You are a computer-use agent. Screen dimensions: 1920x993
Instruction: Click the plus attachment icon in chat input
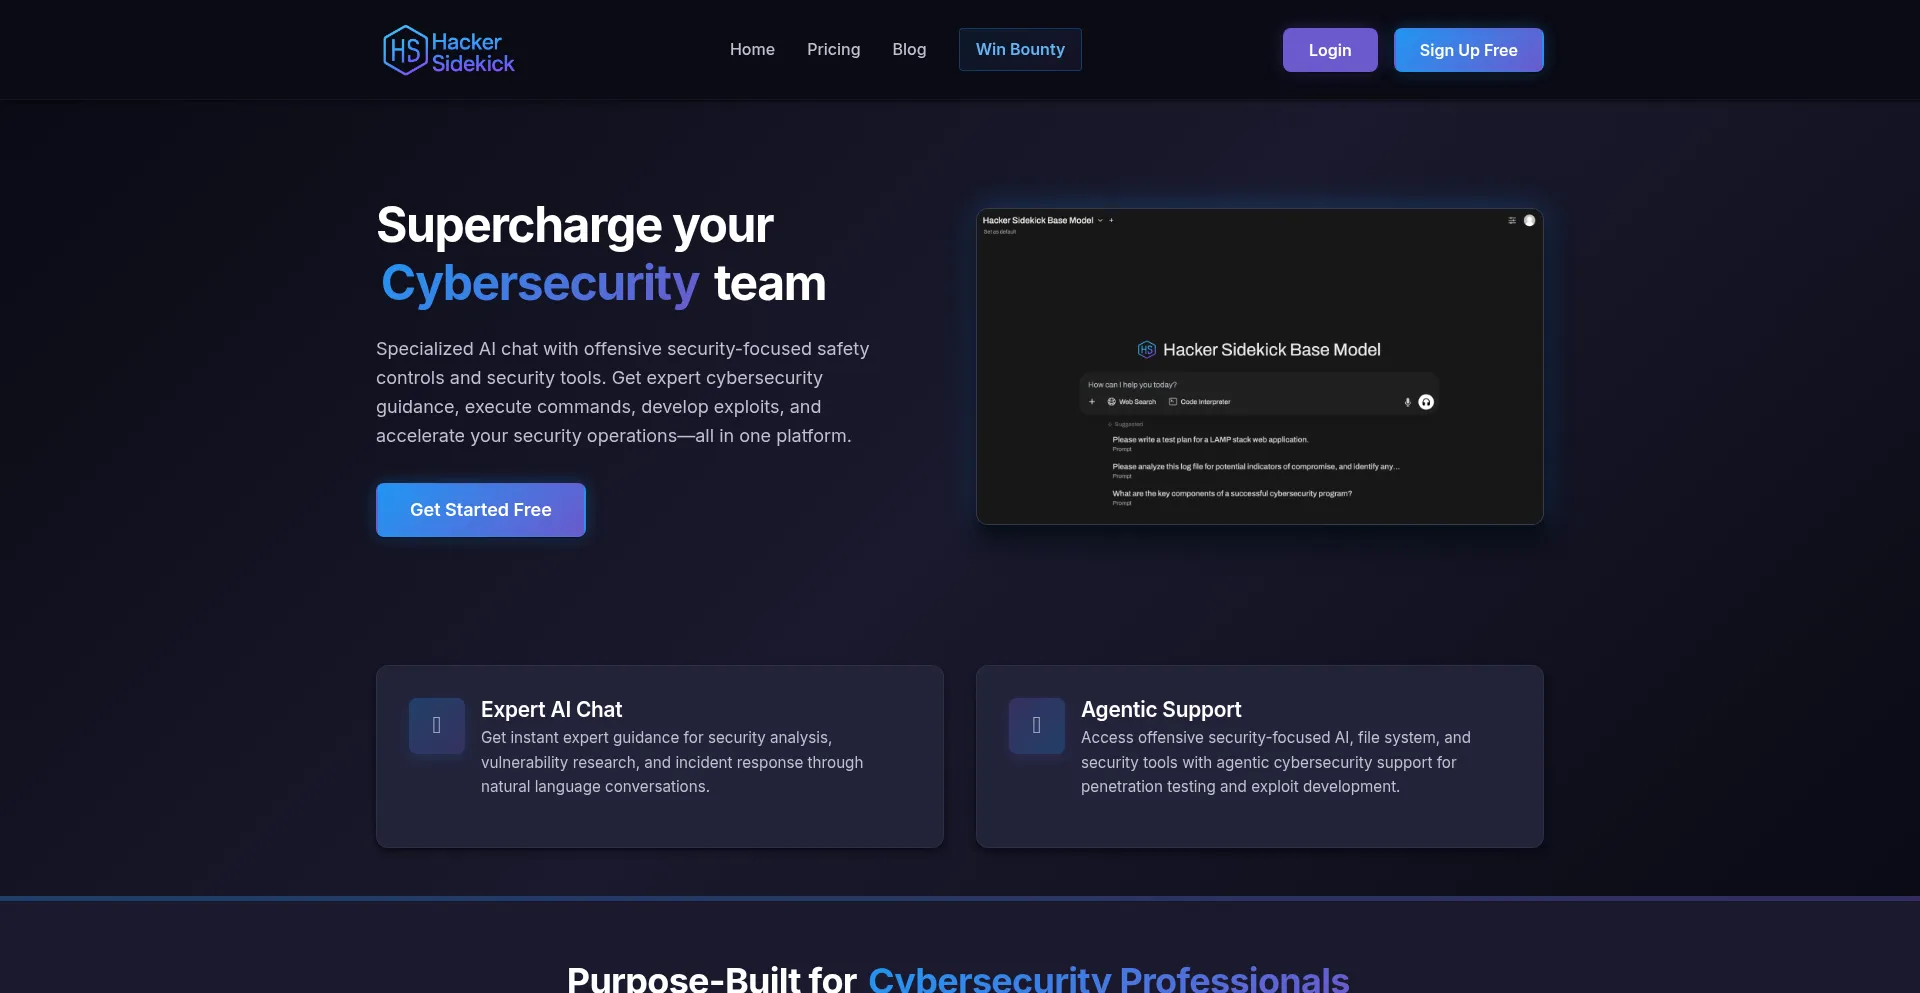tap(1092, 401)
